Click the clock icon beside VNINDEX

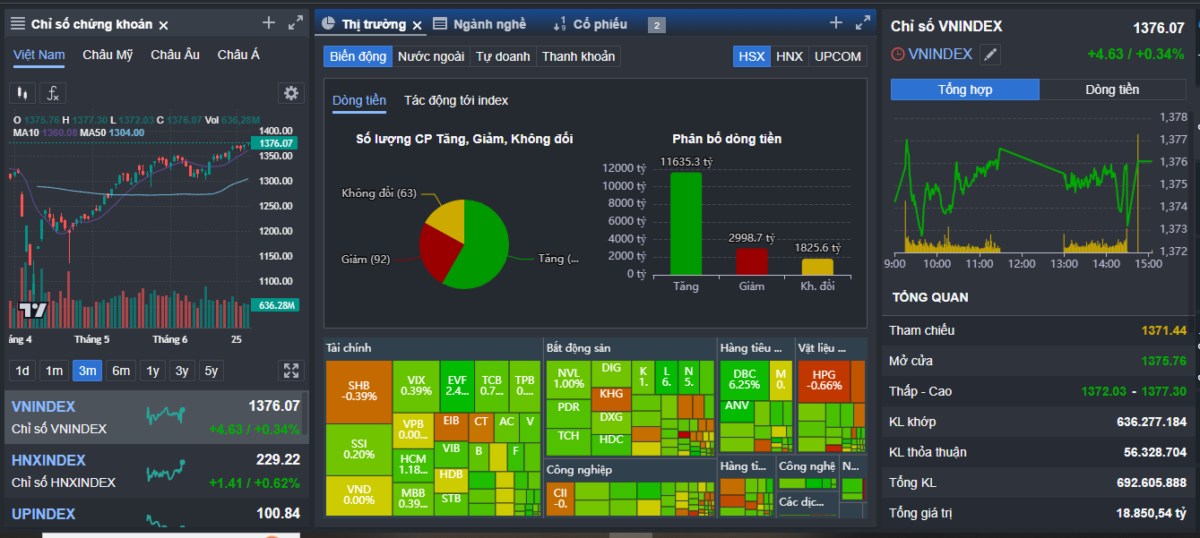(897, 54)
